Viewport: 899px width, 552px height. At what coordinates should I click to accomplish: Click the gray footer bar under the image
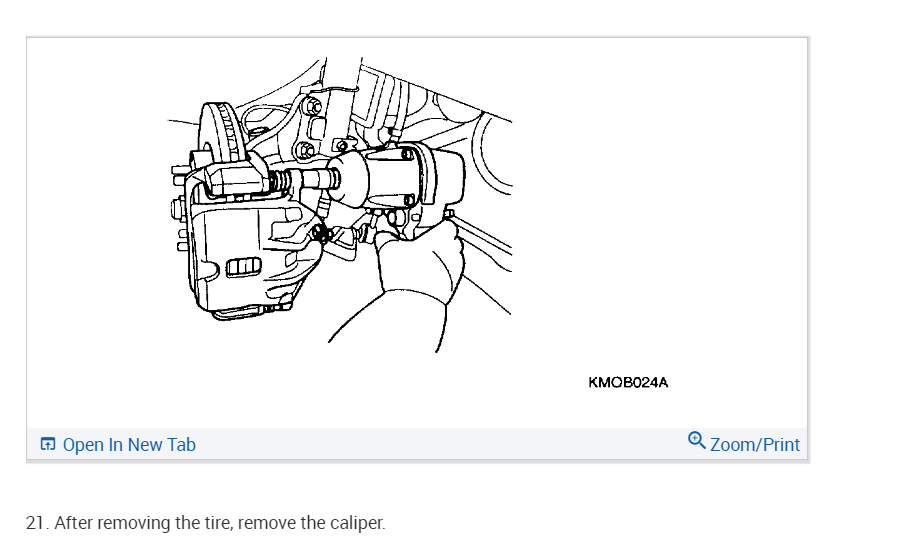coord(417,444)
